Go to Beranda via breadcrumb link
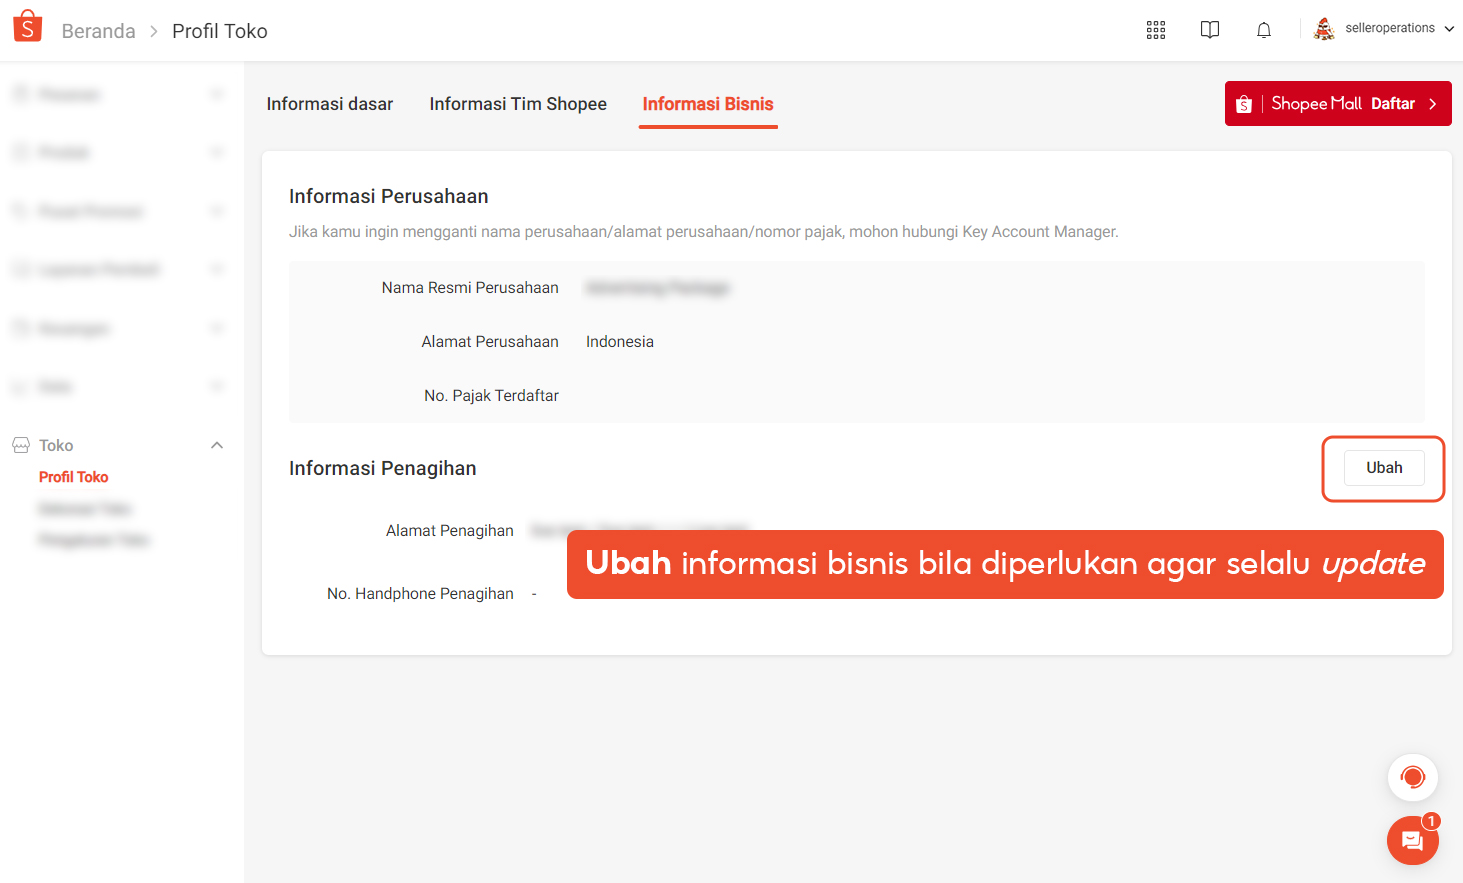Screen dimensions: 1463x883 pos(98,31)
